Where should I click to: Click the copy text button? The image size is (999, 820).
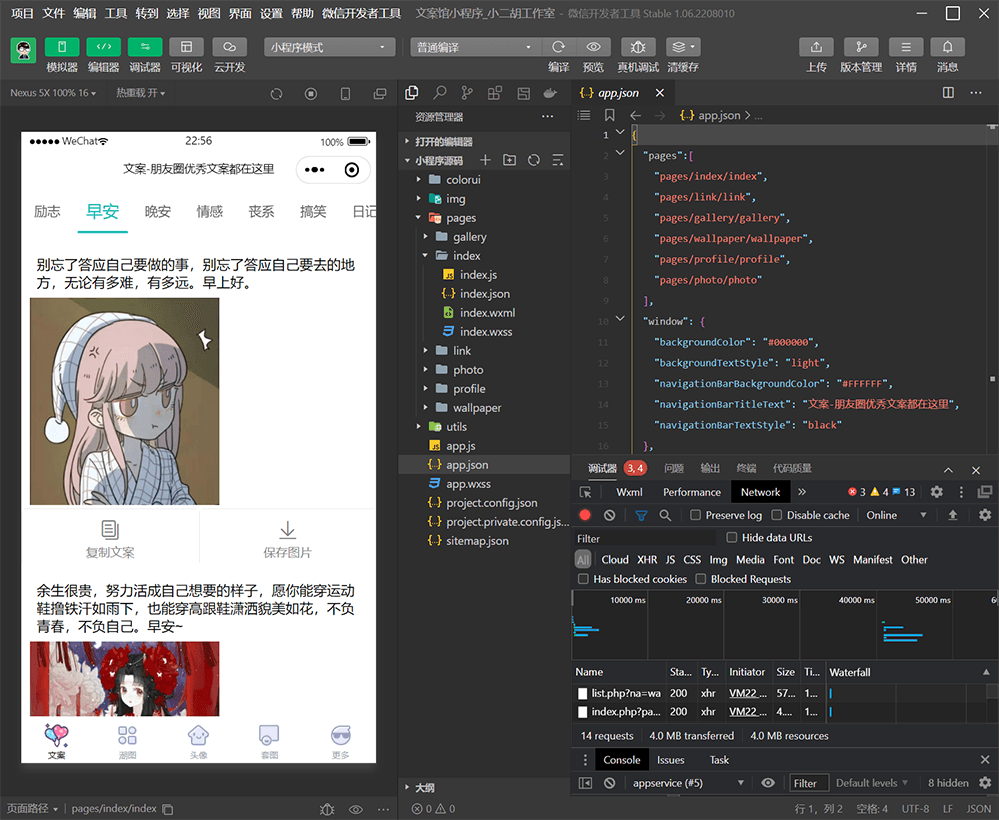110,538
